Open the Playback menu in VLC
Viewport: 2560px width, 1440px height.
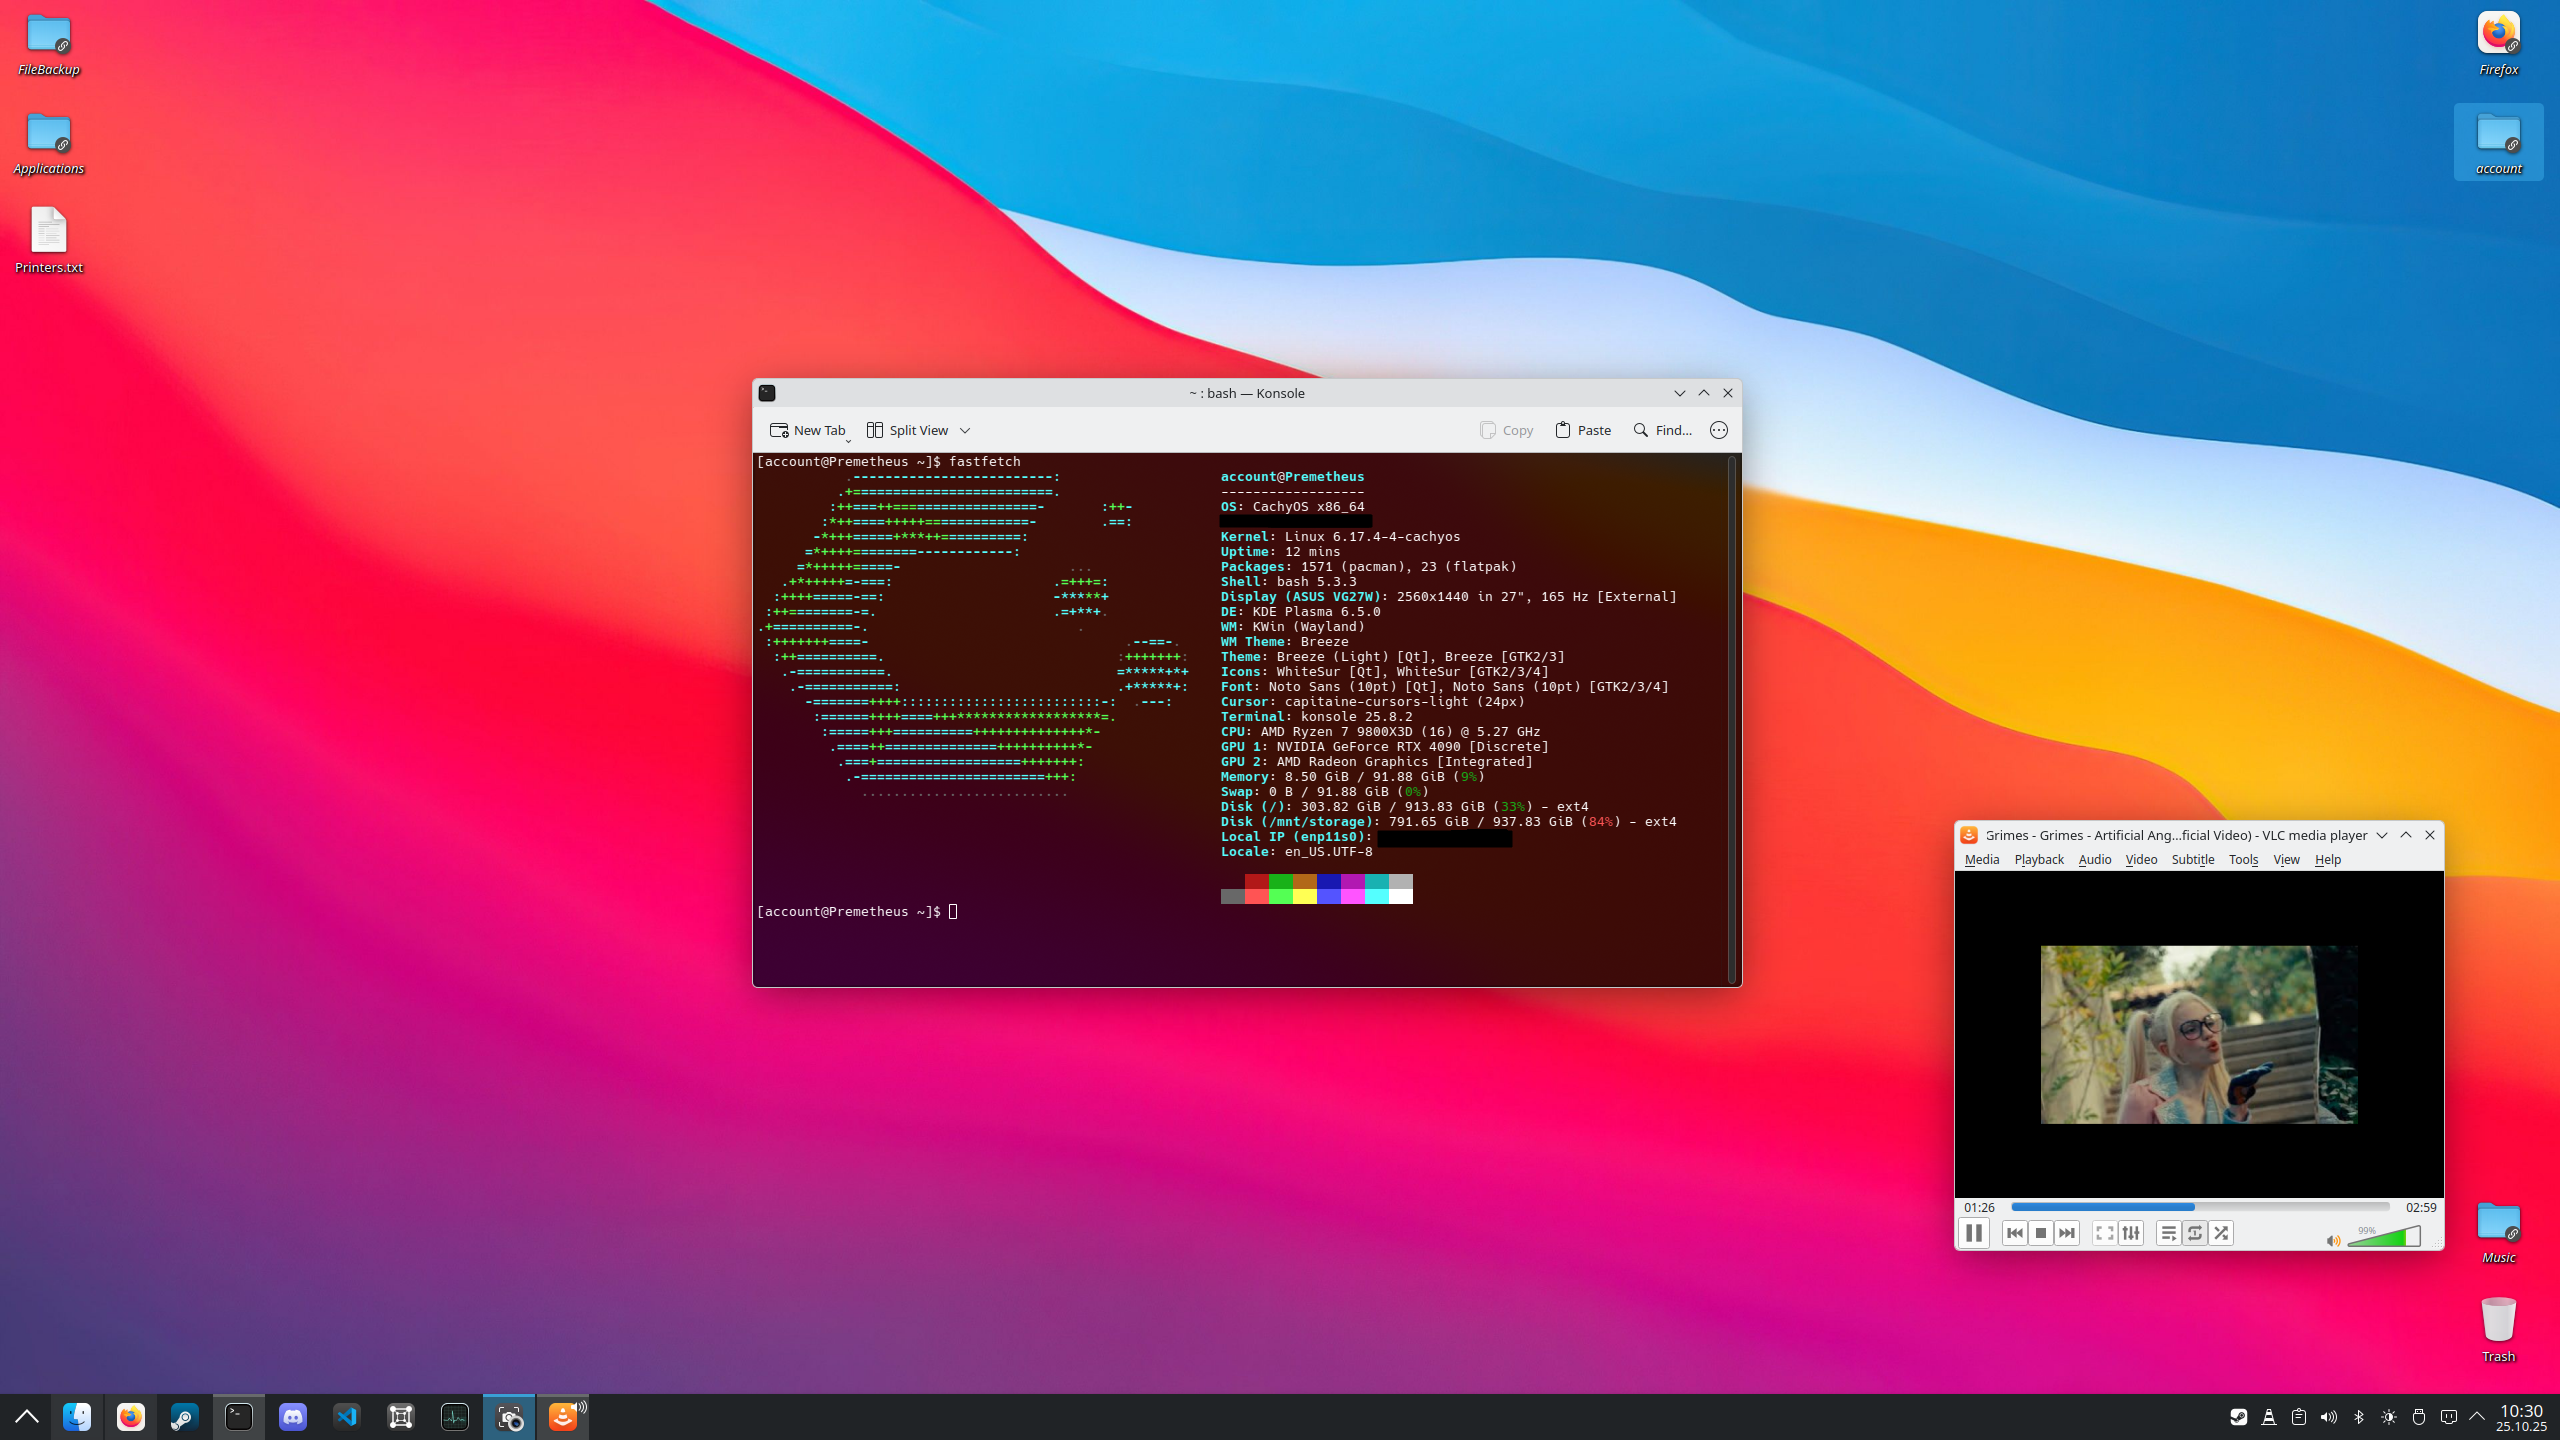2038,859
